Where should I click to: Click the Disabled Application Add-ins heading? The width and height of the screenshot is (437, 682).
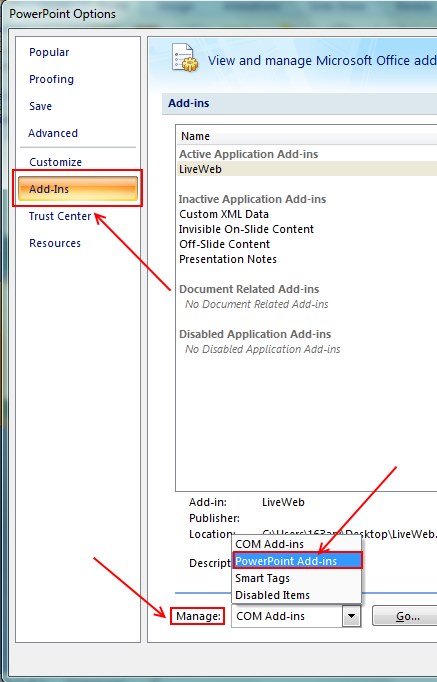255,334
